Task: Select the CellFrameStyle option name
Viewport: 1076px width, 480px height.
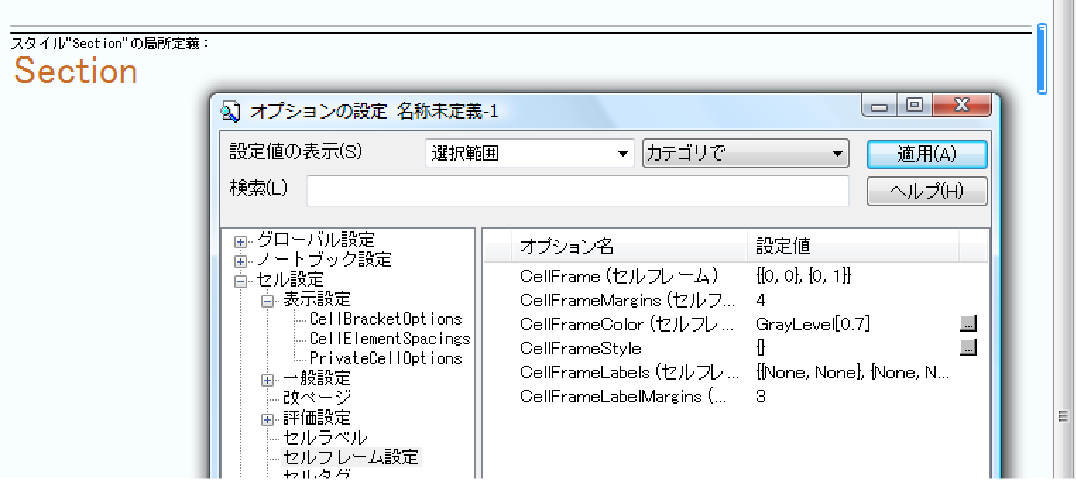Action: tap(581, 348)
